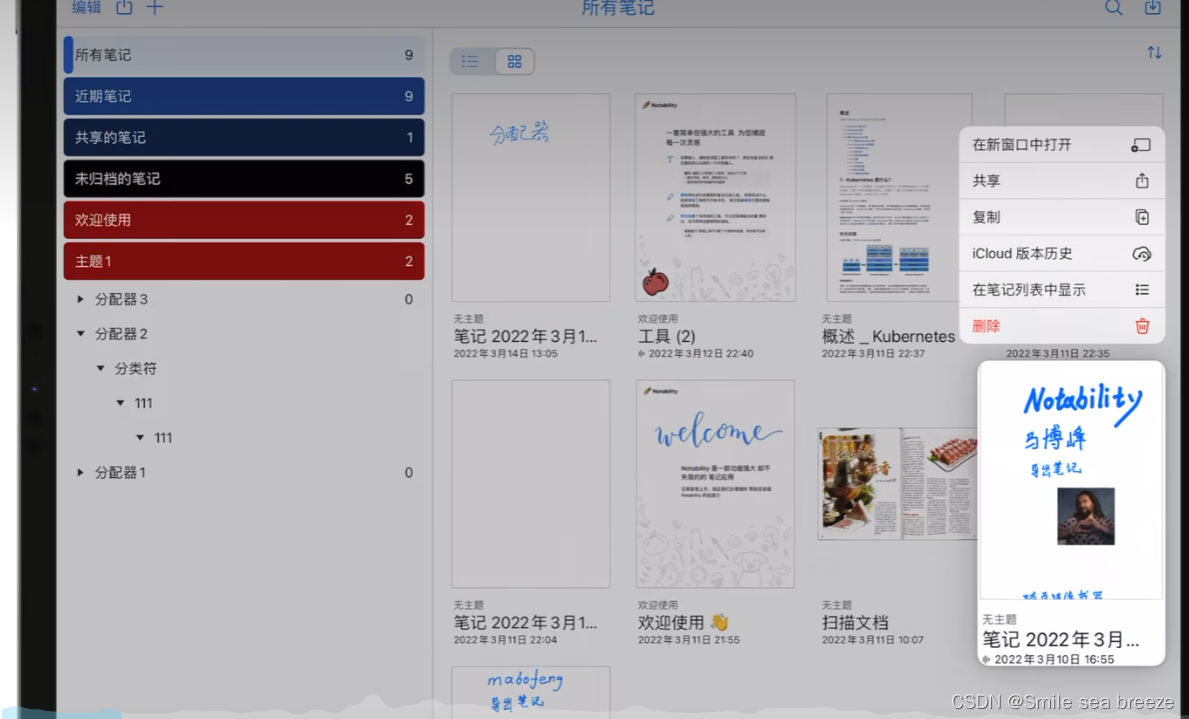Viewport: 1189px width, 719px height.
Task: Tap the sort arrows icon
Action: click(1154, 52)
